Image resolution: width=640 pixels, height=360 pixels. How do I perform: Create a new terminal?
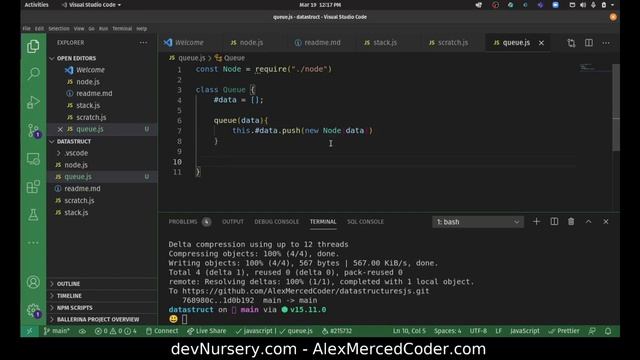point(536,221)
